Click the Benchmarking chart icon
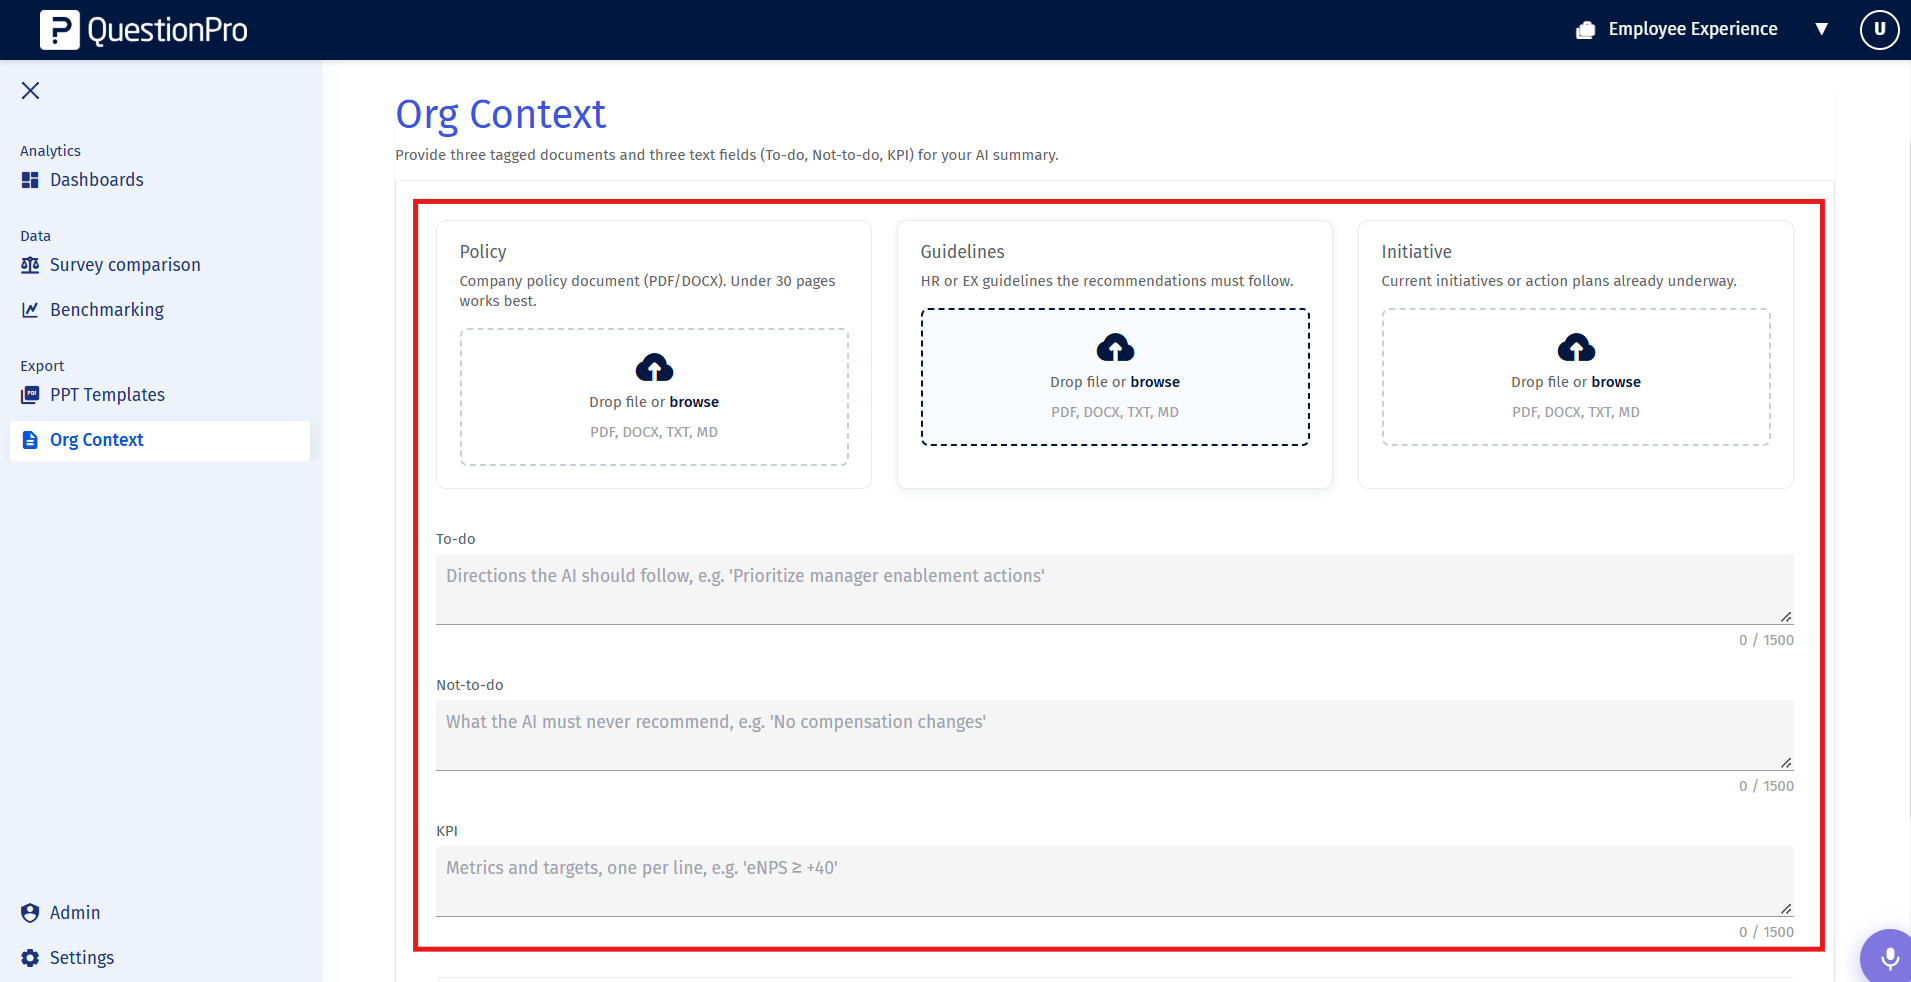Screen dimensions: 1911x982 click(30, 310)
